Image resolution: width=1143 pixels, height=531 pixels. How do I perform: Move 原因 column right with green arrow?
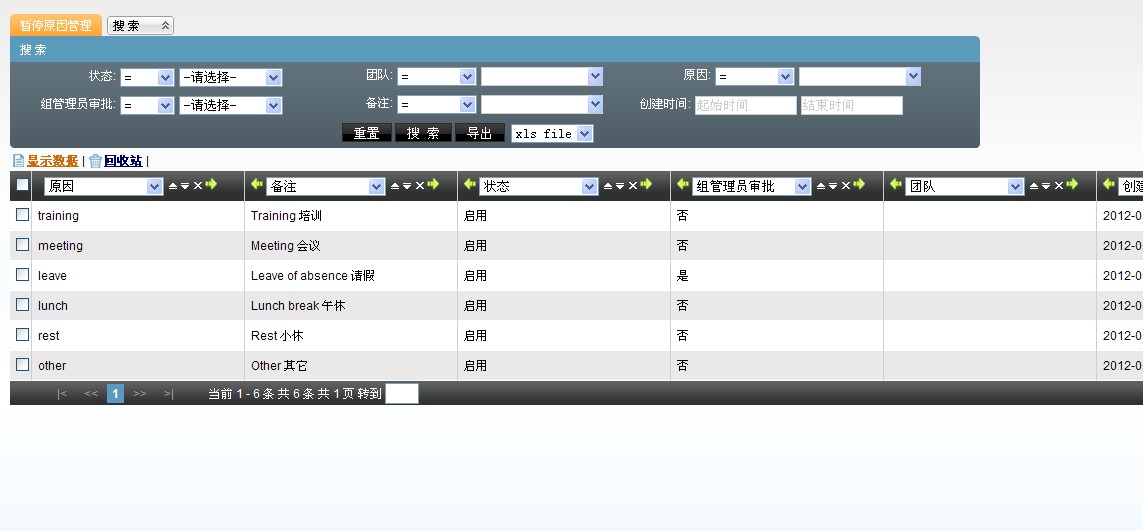pos(211,185)
